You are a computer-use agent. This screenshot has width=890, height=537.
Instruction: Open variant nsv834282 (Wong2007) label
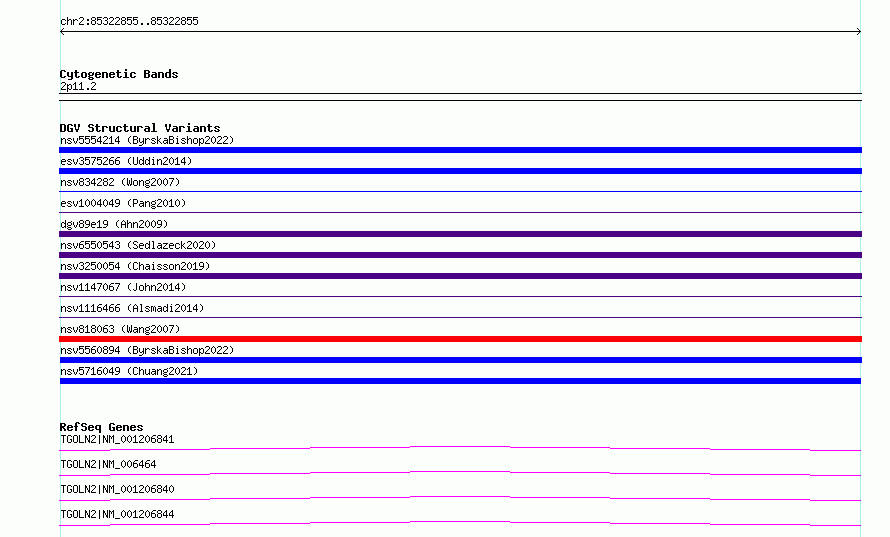[120, 182]
